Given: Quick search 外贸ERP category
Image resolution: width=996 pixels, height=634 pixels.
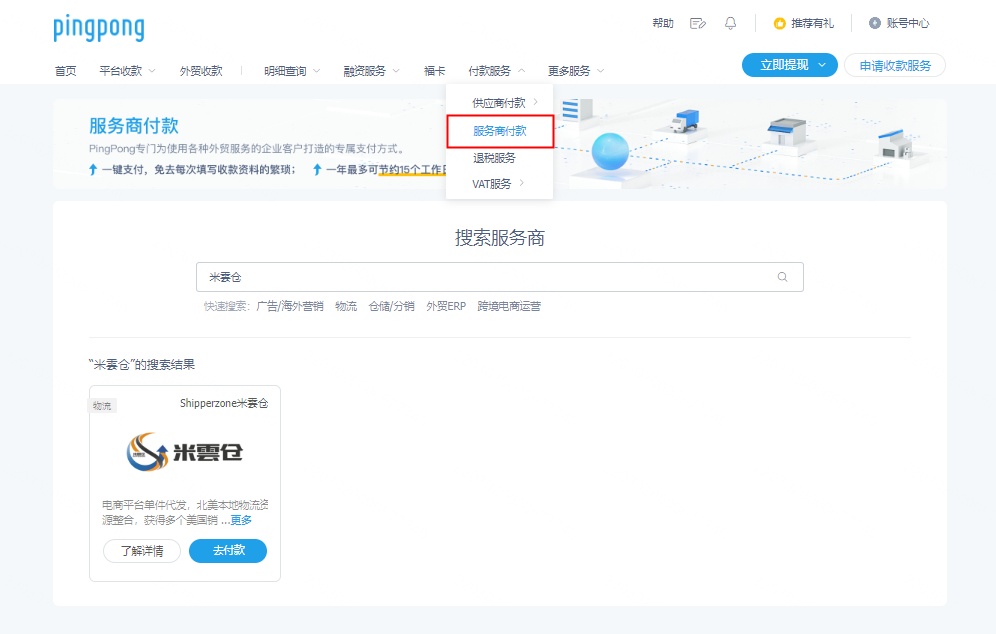Looking at the screenshot, I should pyautogui.click(x=446, y=306).
